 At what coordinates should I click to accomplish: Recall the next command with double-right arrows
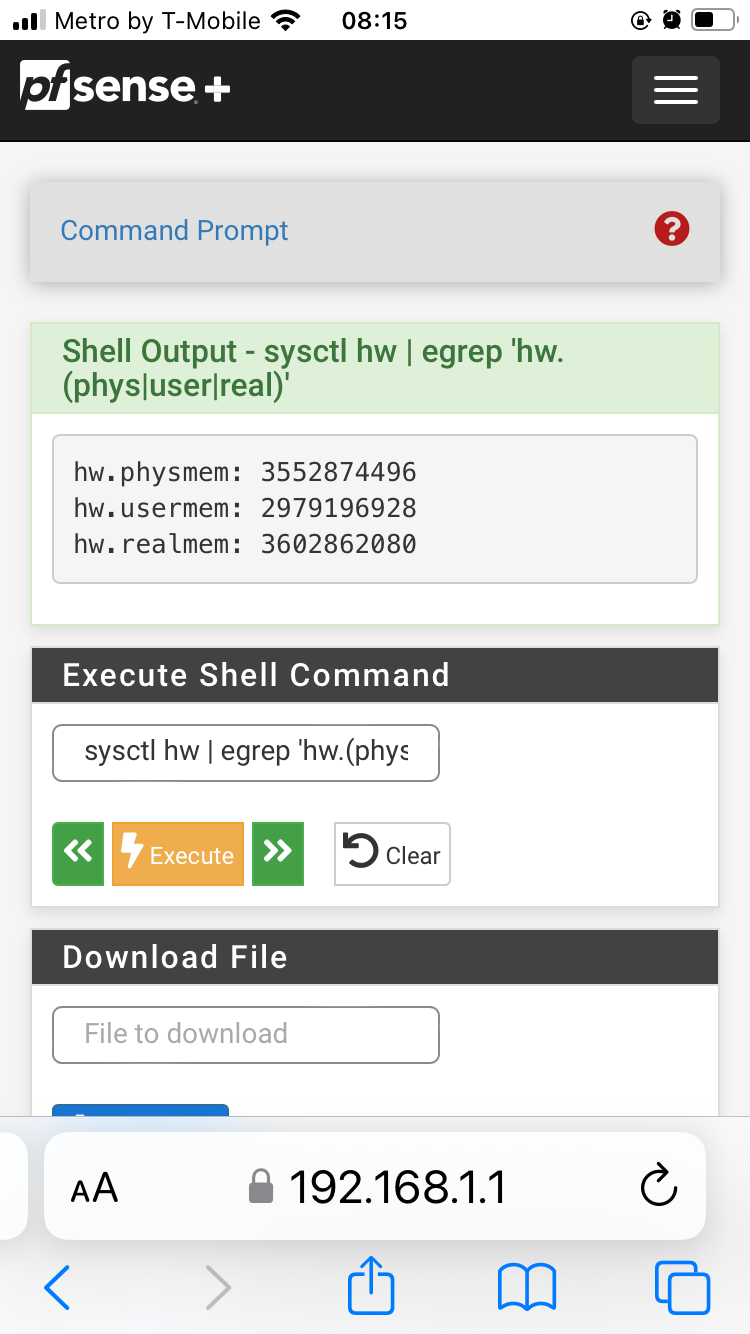point(278,853)
